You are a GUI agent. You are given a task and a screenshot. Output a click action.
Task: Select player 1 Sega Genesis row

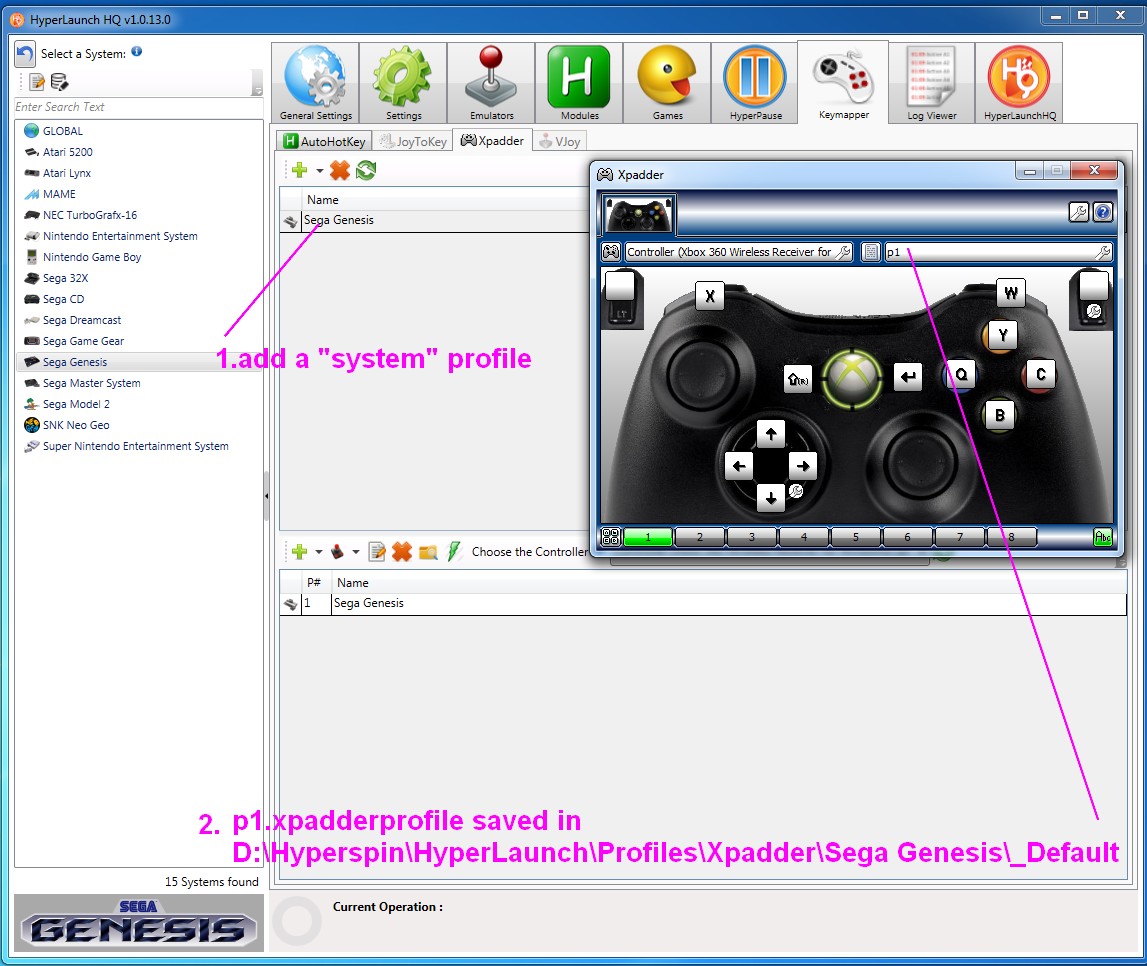click(x=703, y=603)
